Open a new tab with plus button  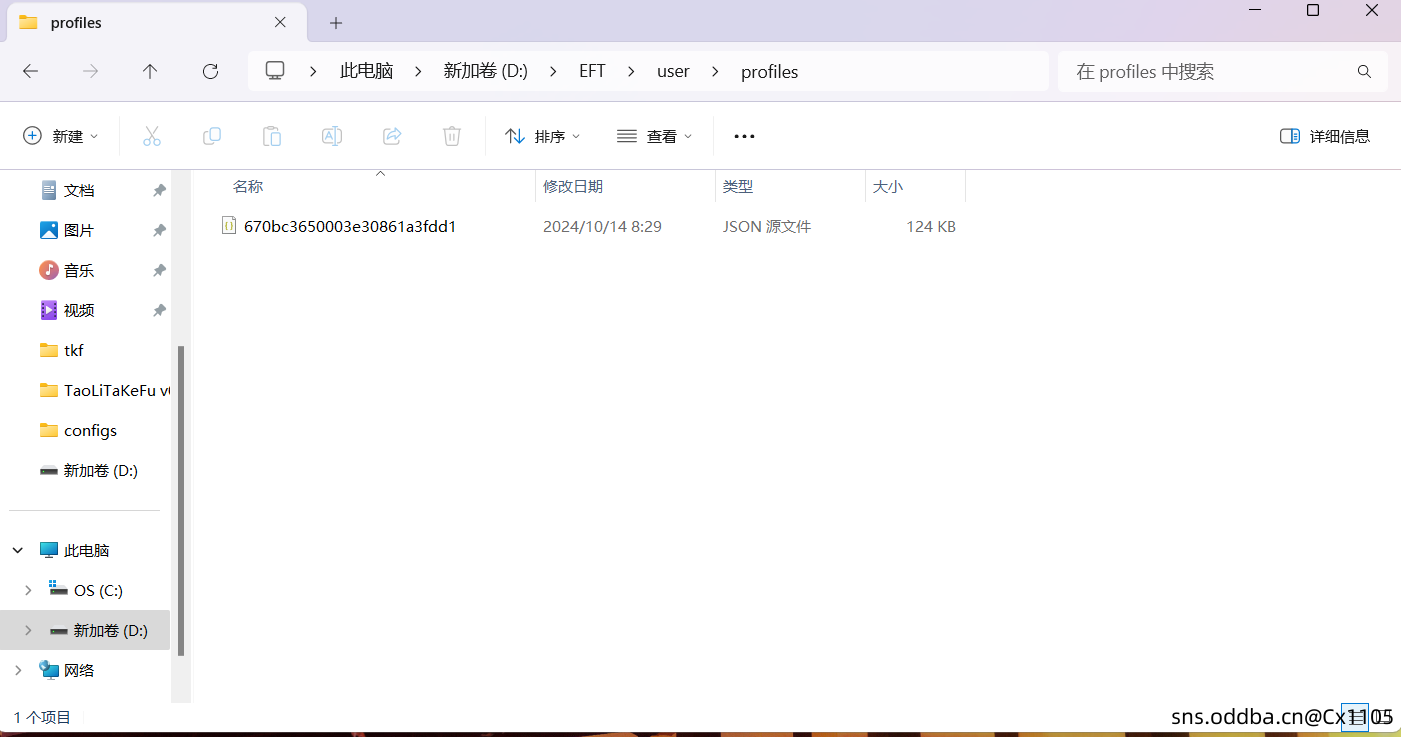coord(336,22)
